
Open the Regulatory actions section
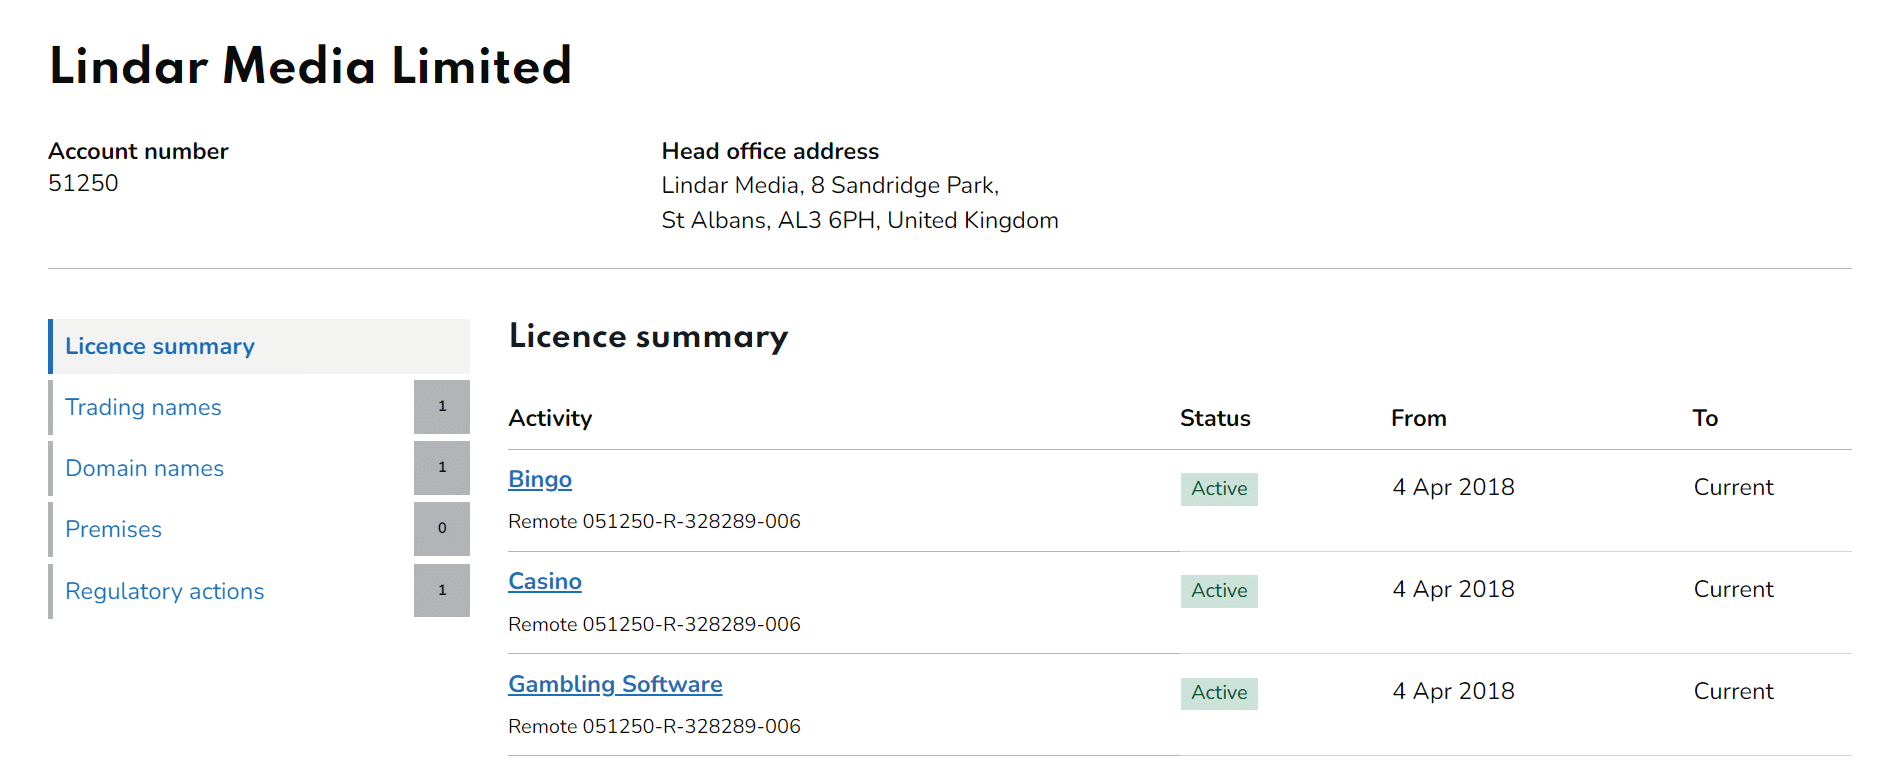pos(164,591)
